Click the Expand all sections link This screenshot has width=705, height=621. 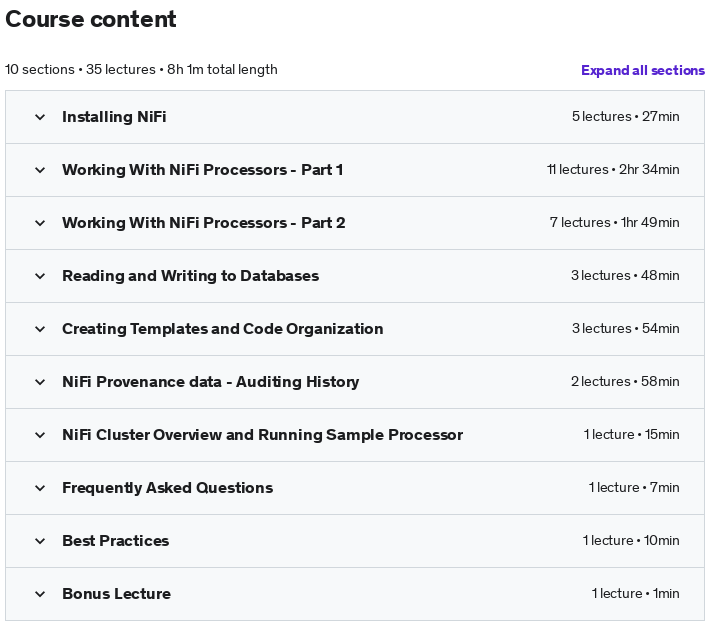(643, 70)
